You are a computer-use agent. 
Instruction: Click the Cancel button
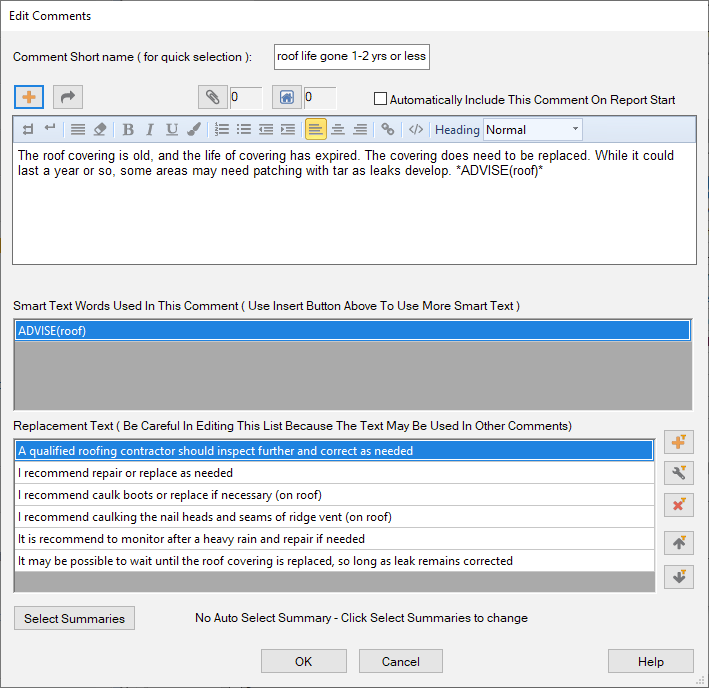[x=400, y=661]
